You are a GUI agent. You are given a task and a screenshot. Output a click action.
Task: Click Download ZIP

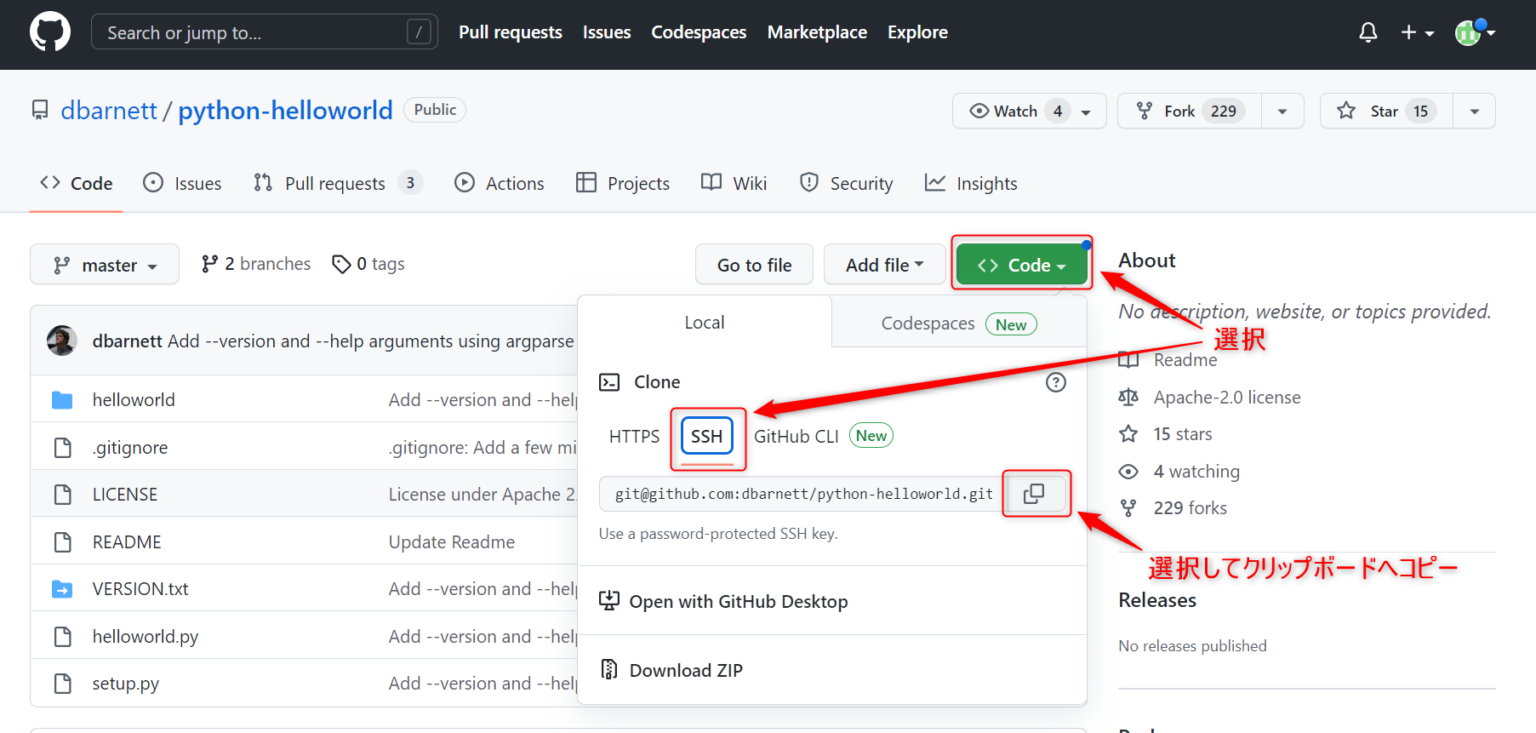[685, 670]
